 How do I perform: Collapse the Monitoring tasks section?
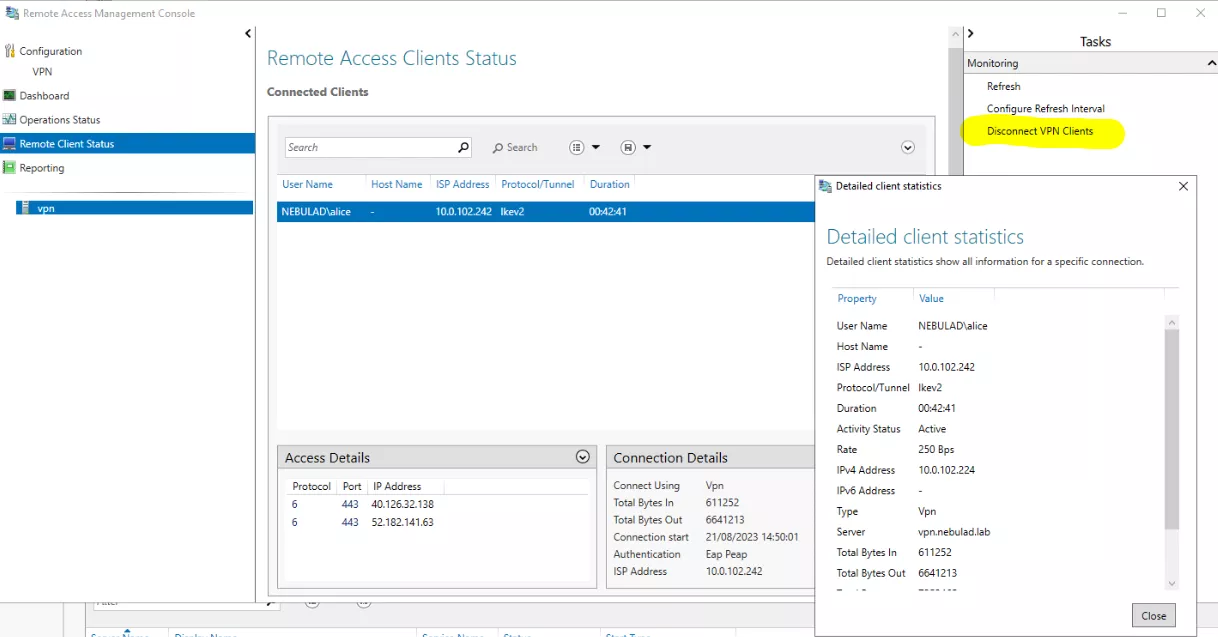point(1211,63)
